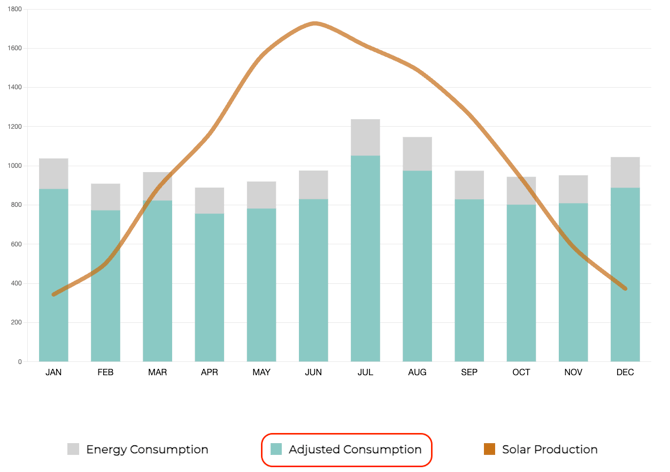
Task: Click the orange Solar Production swatch
Action: (489, 450)
